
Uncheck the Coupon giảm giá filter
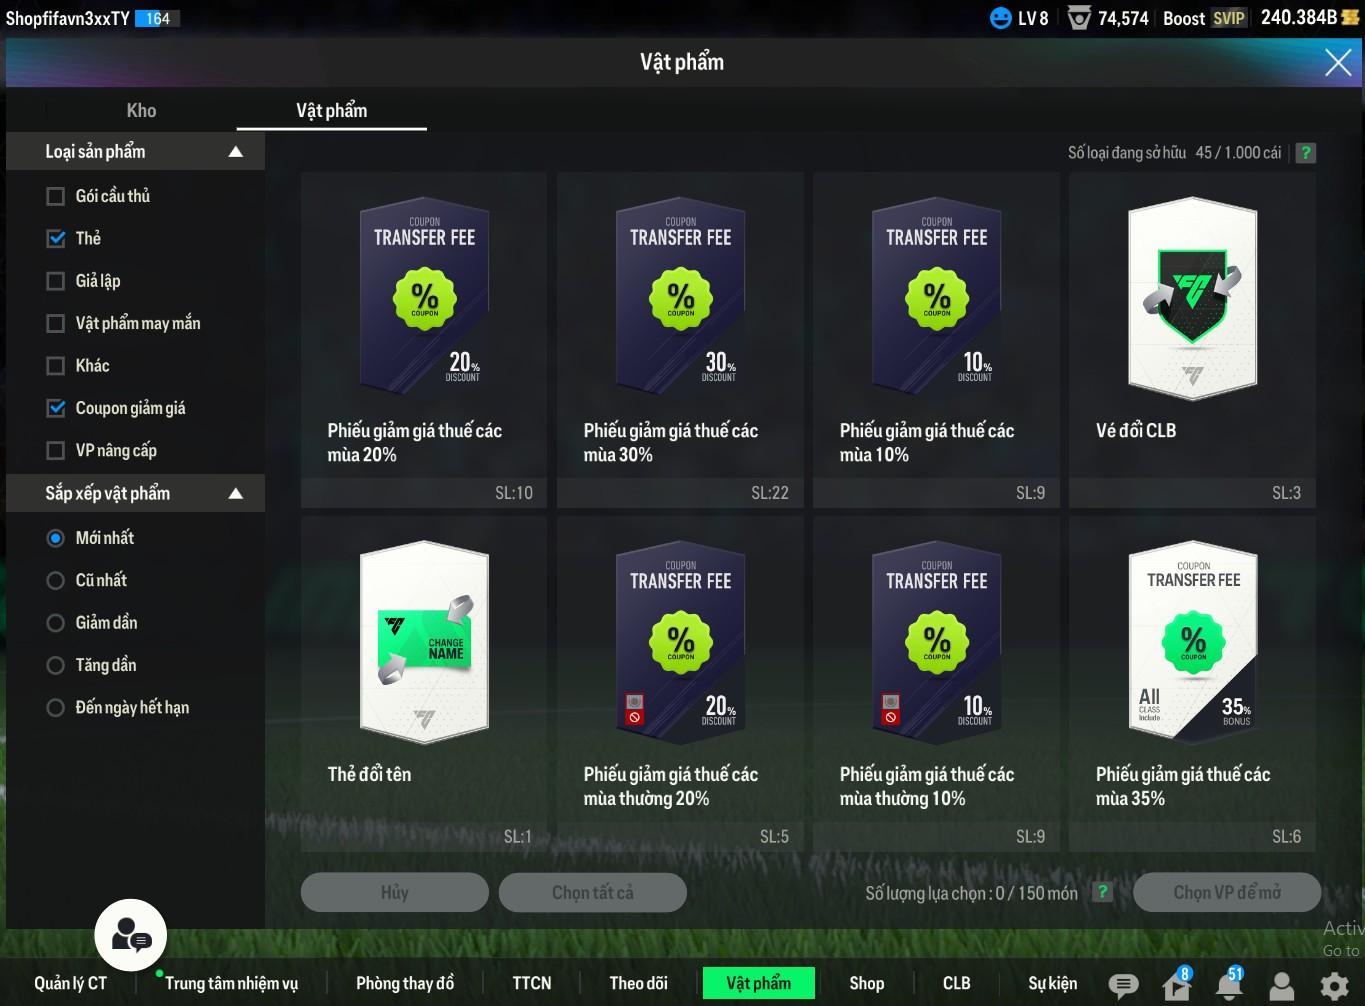(x=56, y=408)
